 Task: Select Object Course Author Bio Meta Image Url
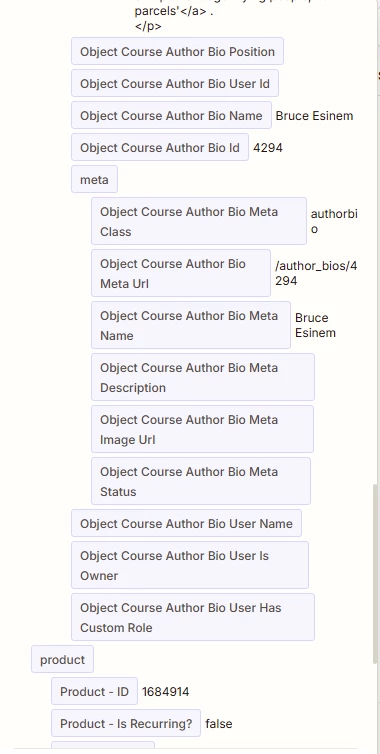click(203, 429)
